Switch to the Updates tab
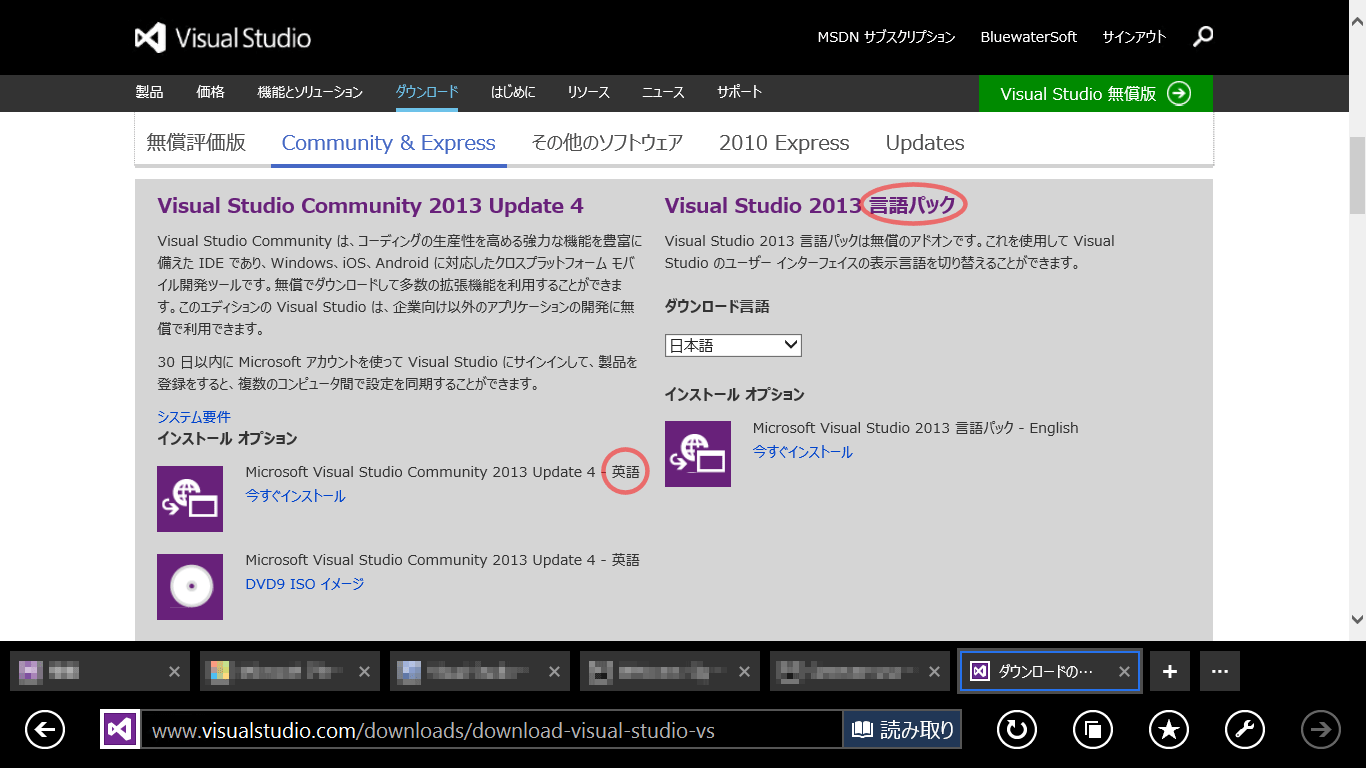This screenshot has height=768, width=1366. (x=925, y=143)
